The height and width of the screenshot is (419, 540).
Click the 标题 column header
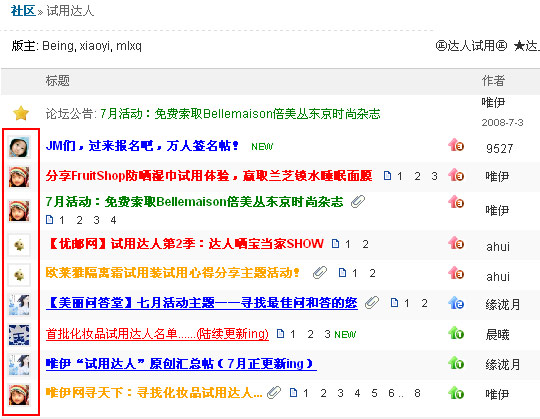coord(58,81)
